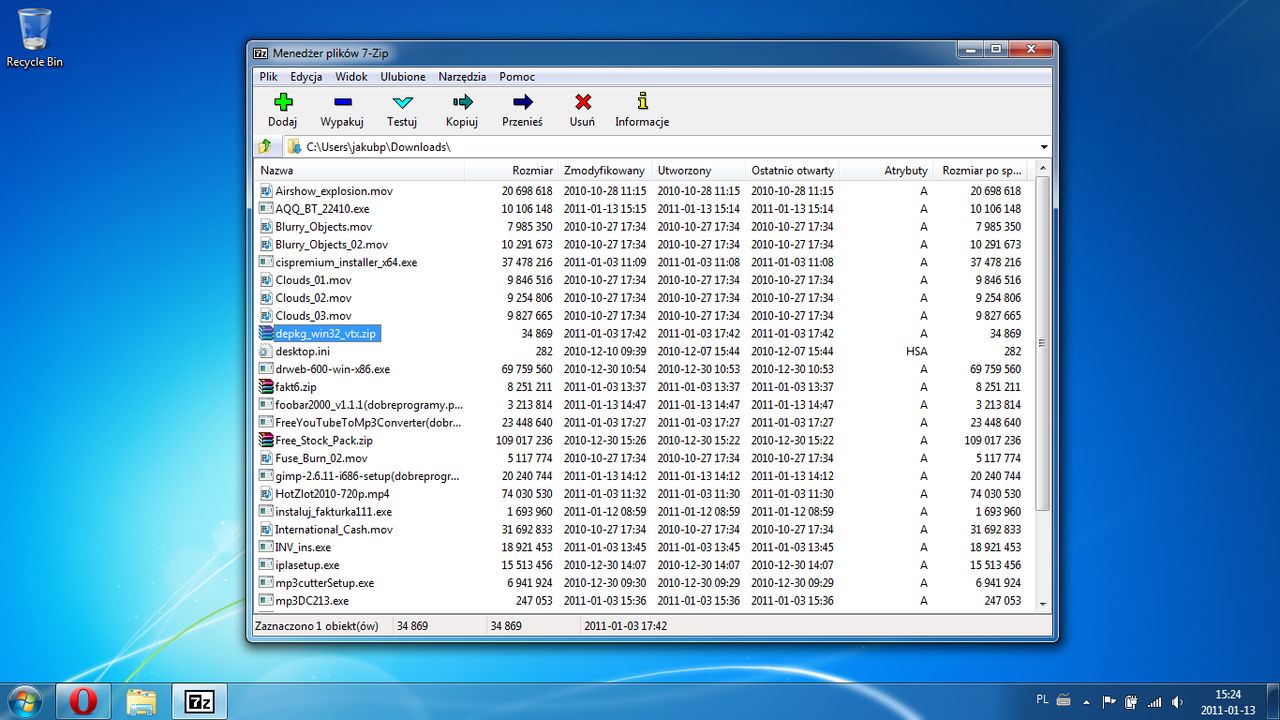Select the Przenieś move icon
Screen dimensions: 1280x720
[x=522, y=102]
